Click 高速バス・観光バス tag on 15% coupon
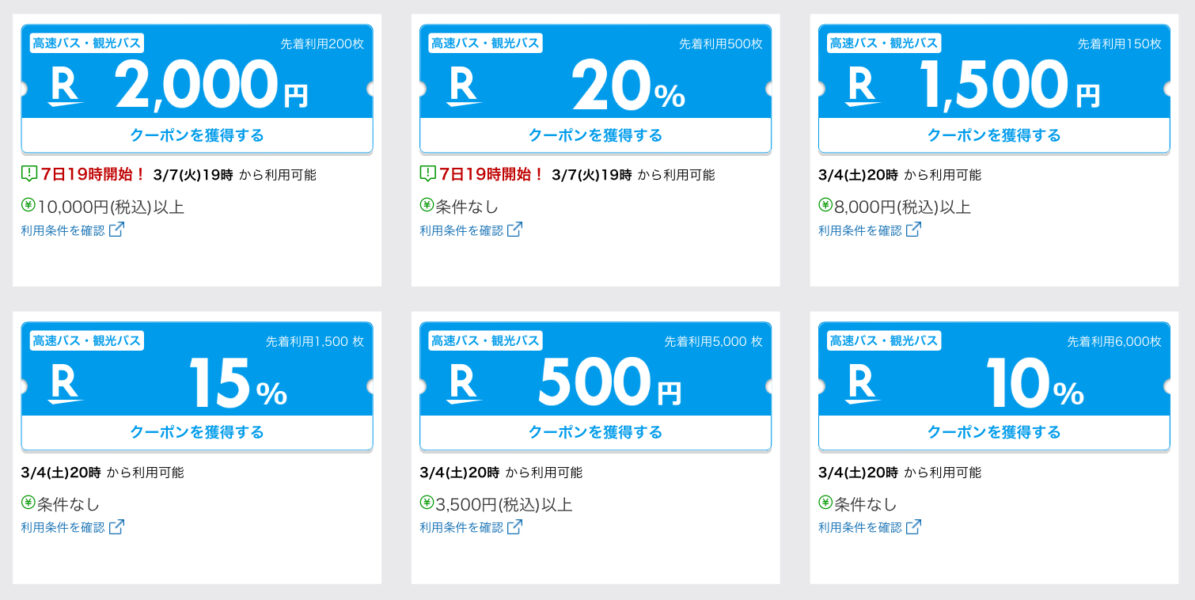This screenshot has height=600, width=1195. [x=87, y=341]
